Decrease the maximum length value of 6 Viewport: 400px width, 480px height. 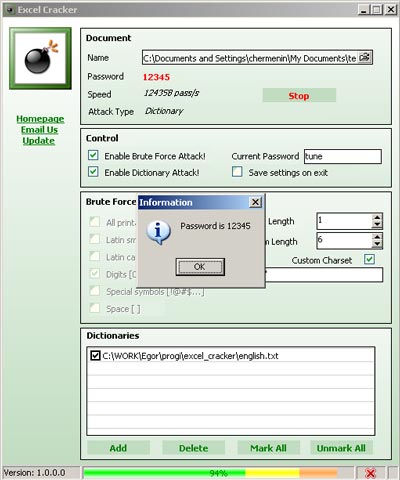(x=377, y=245)
